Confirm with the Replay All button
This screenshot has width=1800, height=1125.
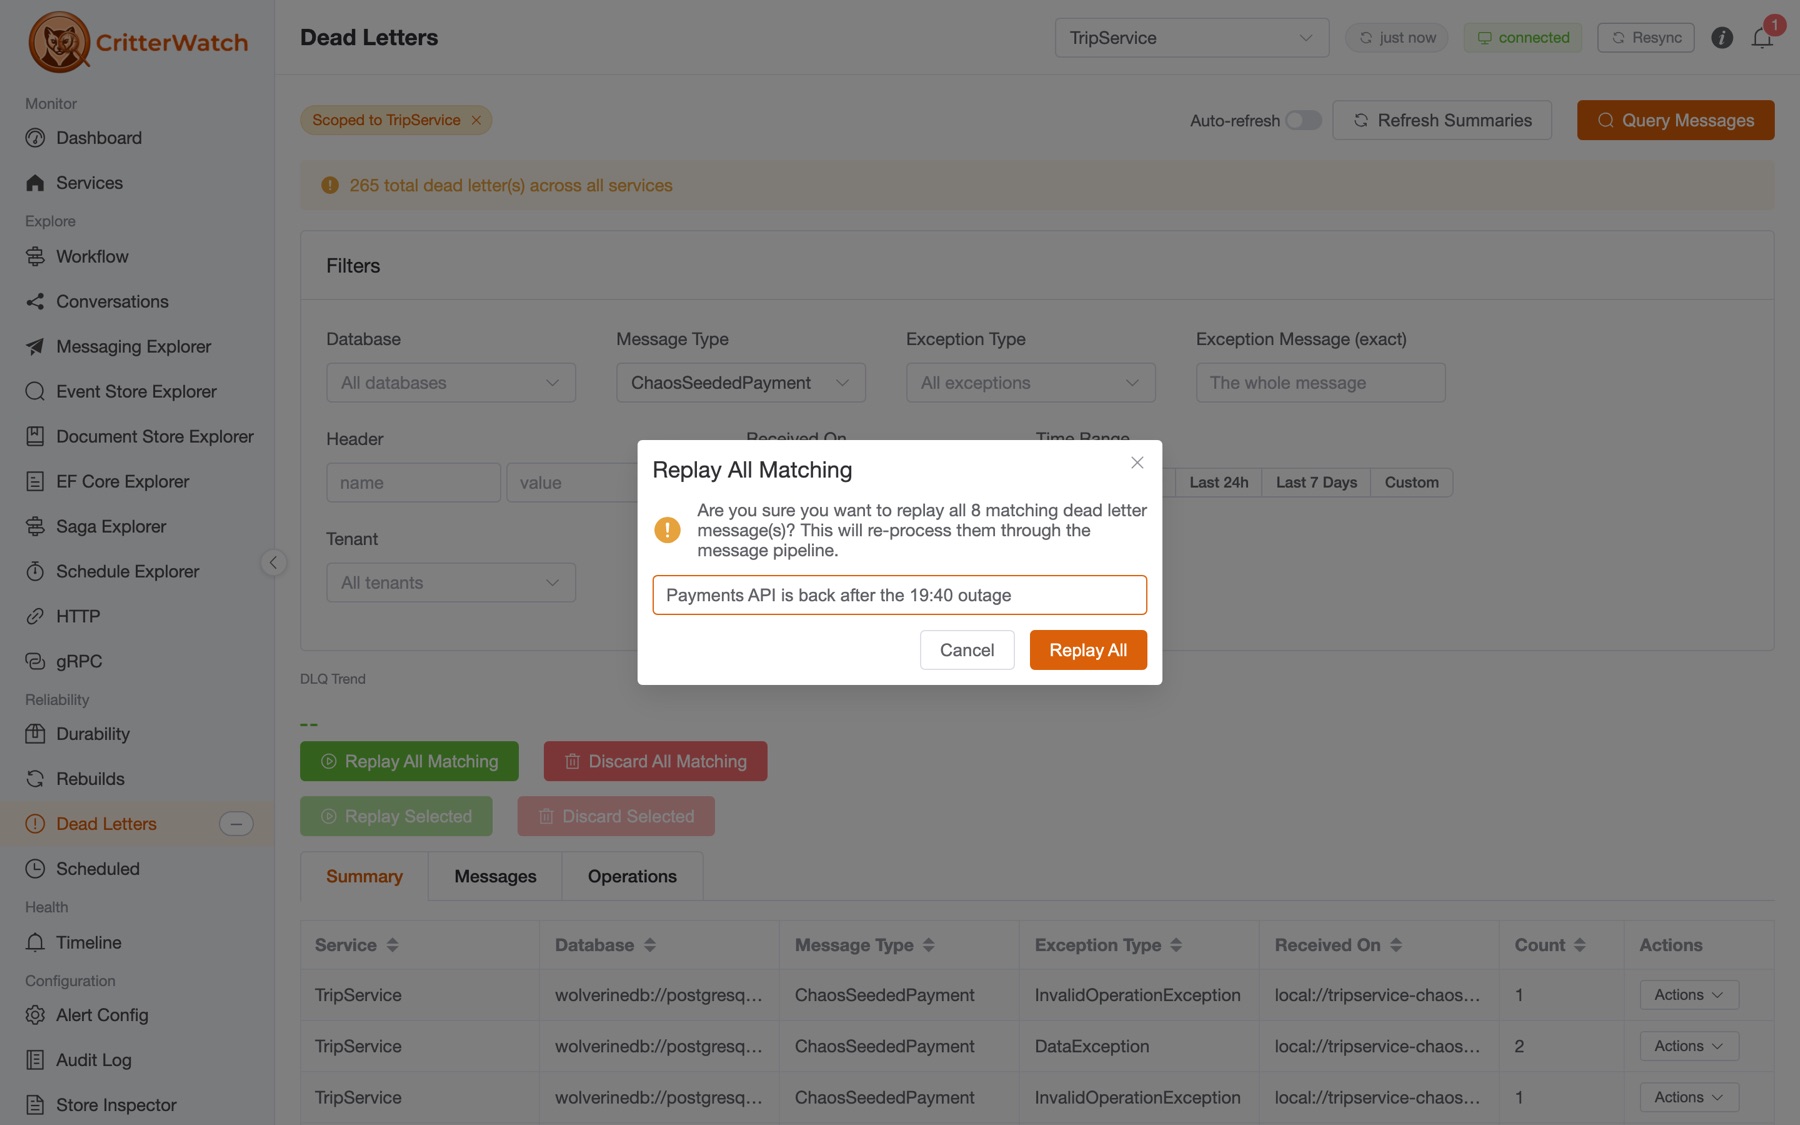1088,650
